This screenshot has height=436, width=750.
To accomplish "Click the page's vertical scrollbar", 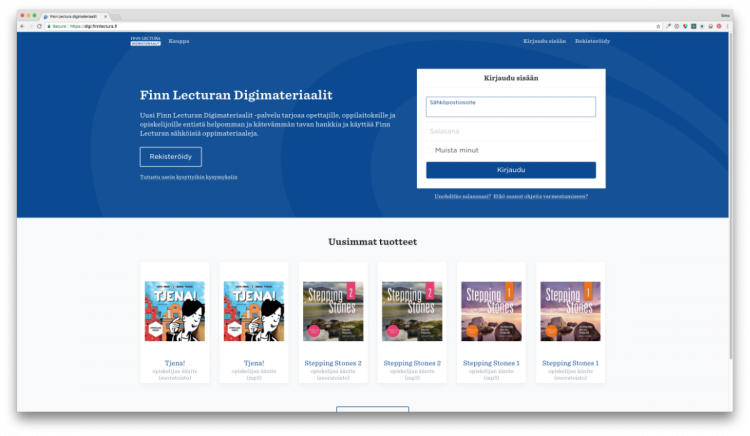I will tap(730, 196).
